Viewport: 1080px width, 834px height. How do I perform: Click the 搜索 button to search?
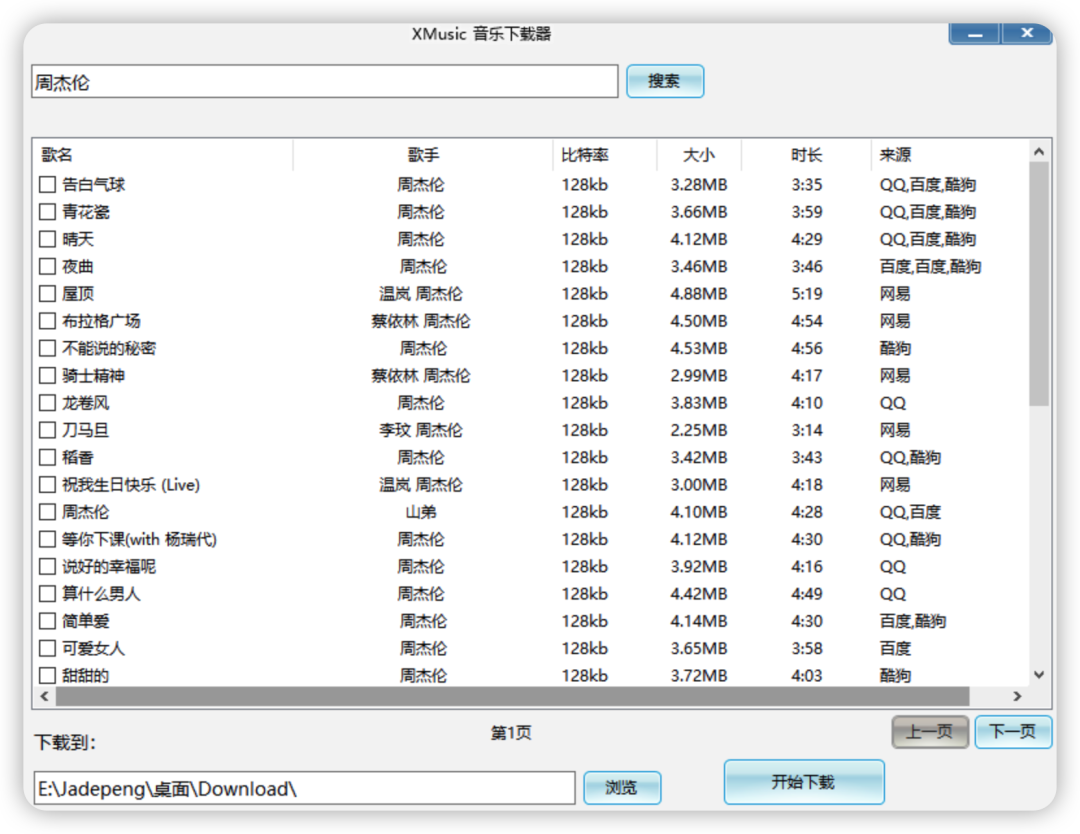(664, 81)
